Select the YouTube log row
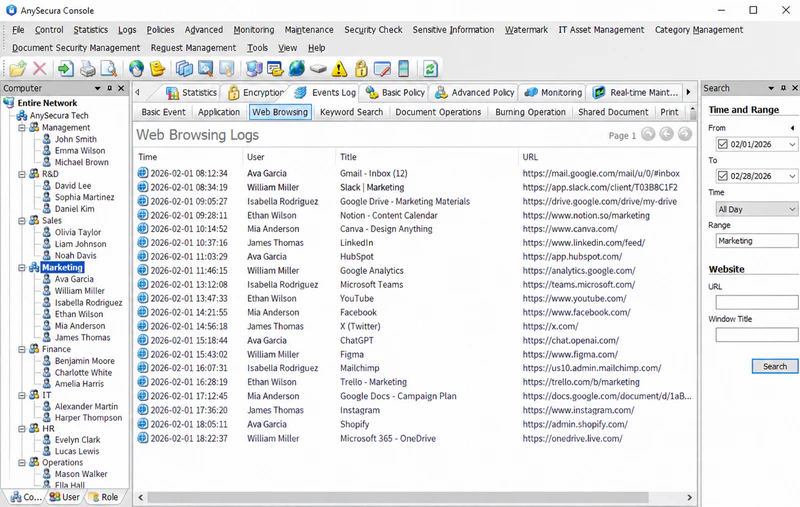The width and height of the screenshot is (800, 507). point(415,298)
